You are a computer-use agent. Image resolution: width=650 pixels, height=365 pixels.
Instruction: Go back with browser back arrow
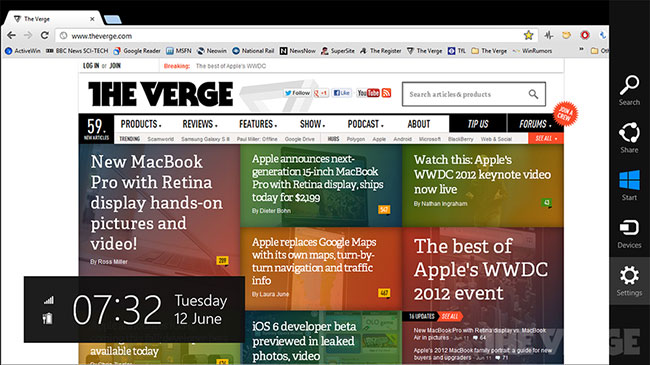tap(12, 36)
